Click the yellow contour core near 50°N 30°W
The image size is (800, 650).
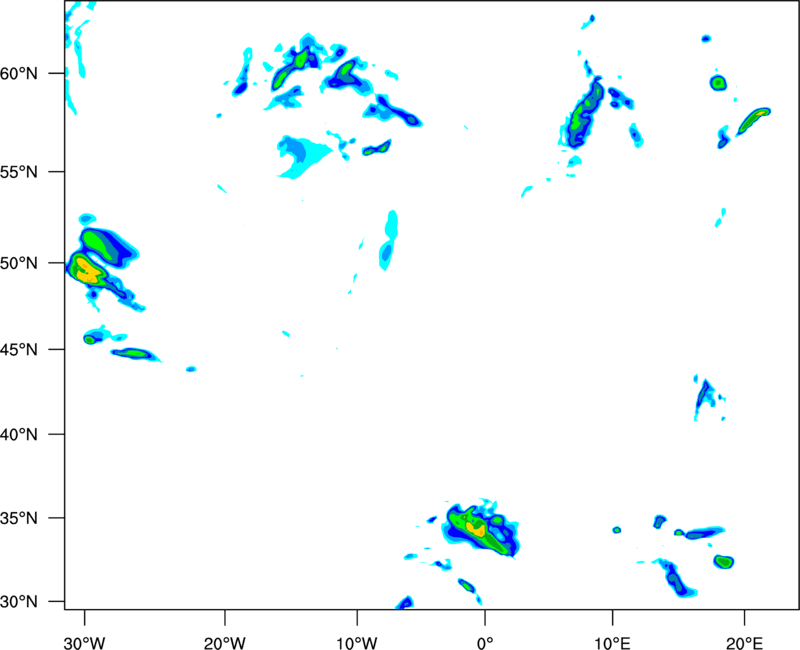87,271
